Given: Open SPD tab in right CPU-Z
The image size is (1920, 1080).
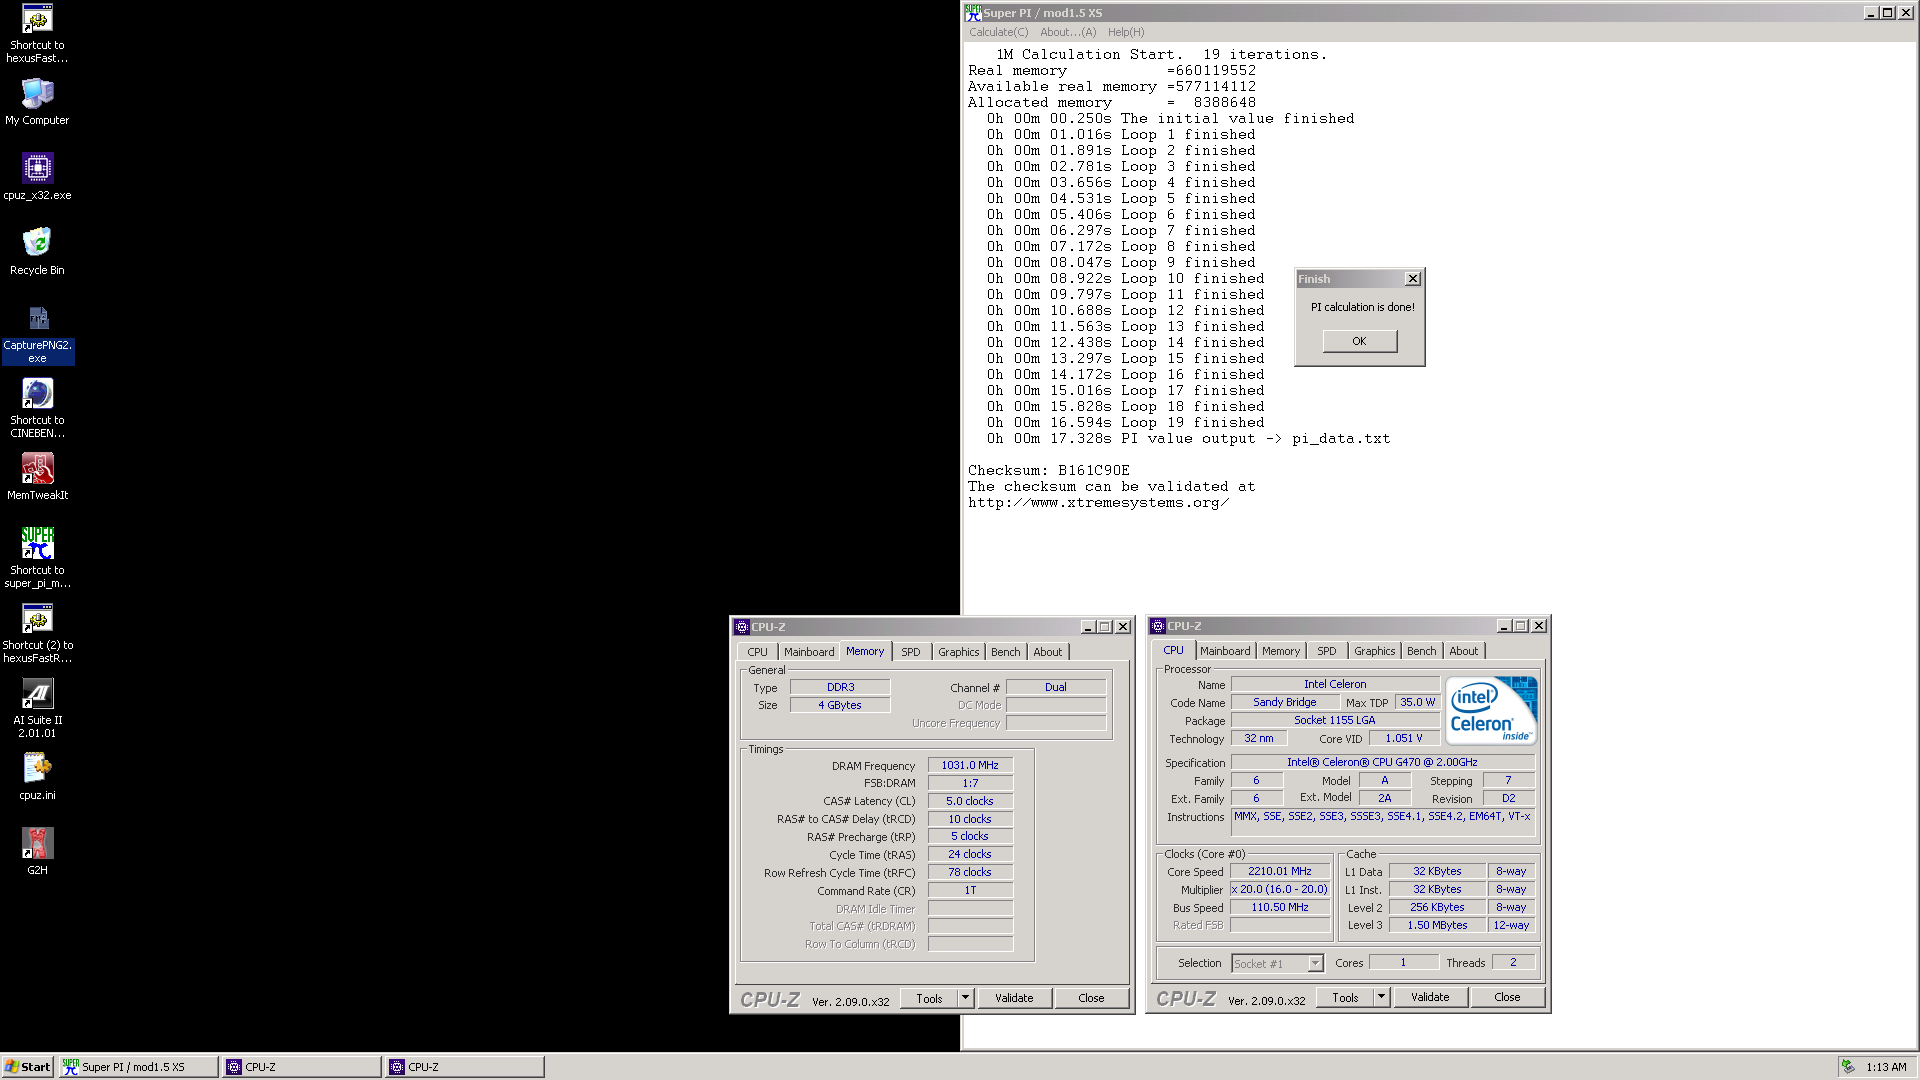Looking at the screenshot, I should [x=1326, y=651].
